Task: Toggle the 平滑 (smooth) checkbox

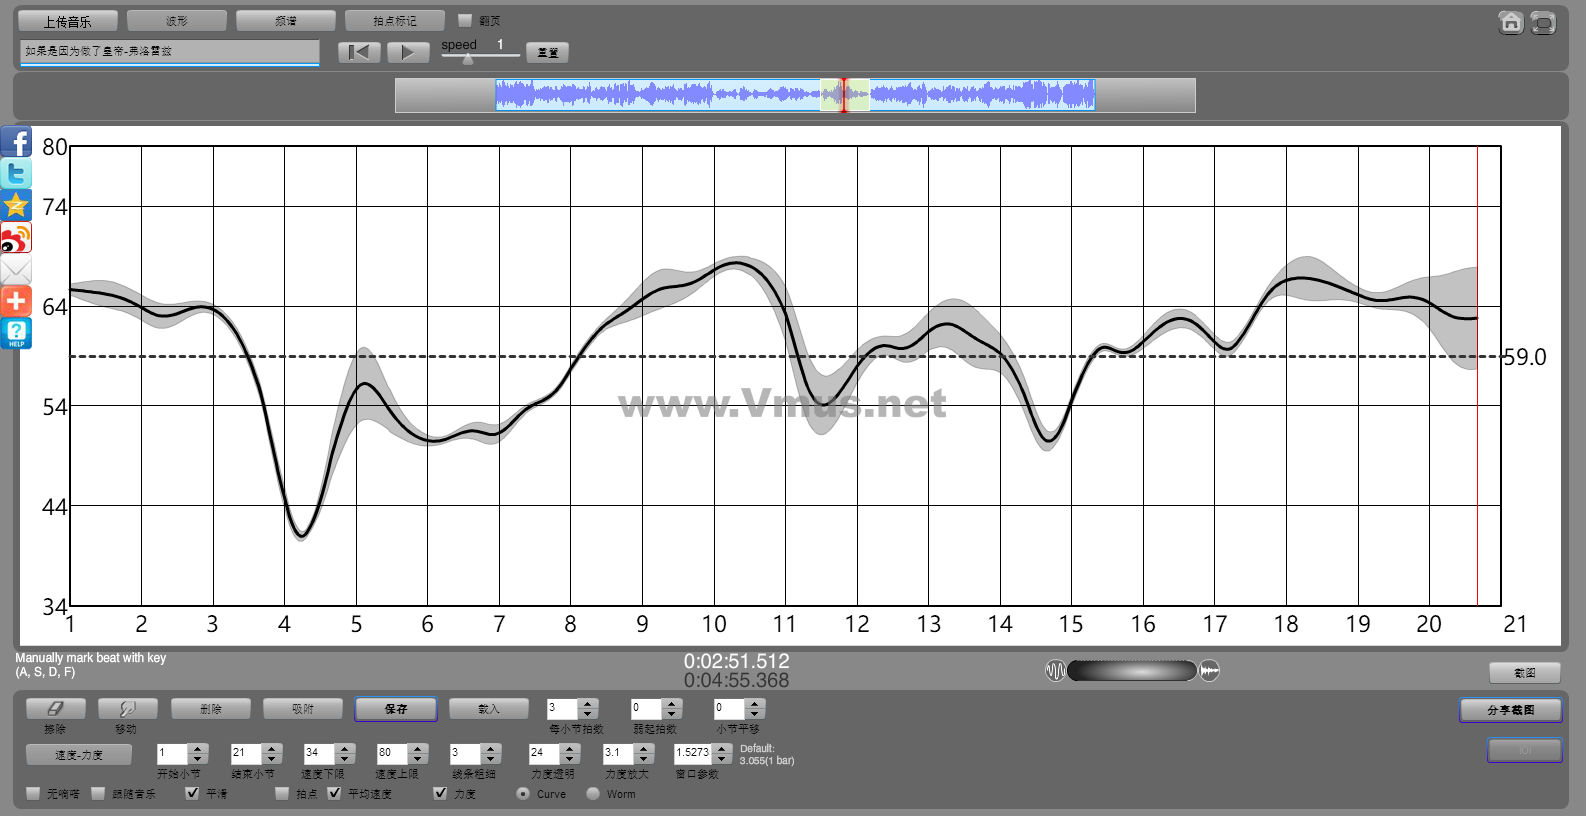Action: click(193, 793)
